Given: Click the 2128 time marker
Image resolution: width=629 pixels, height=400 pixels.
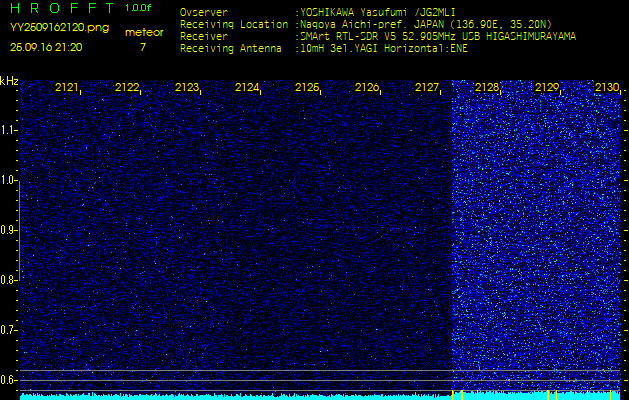Looking at the screenshot, I should tap(487, 87).
